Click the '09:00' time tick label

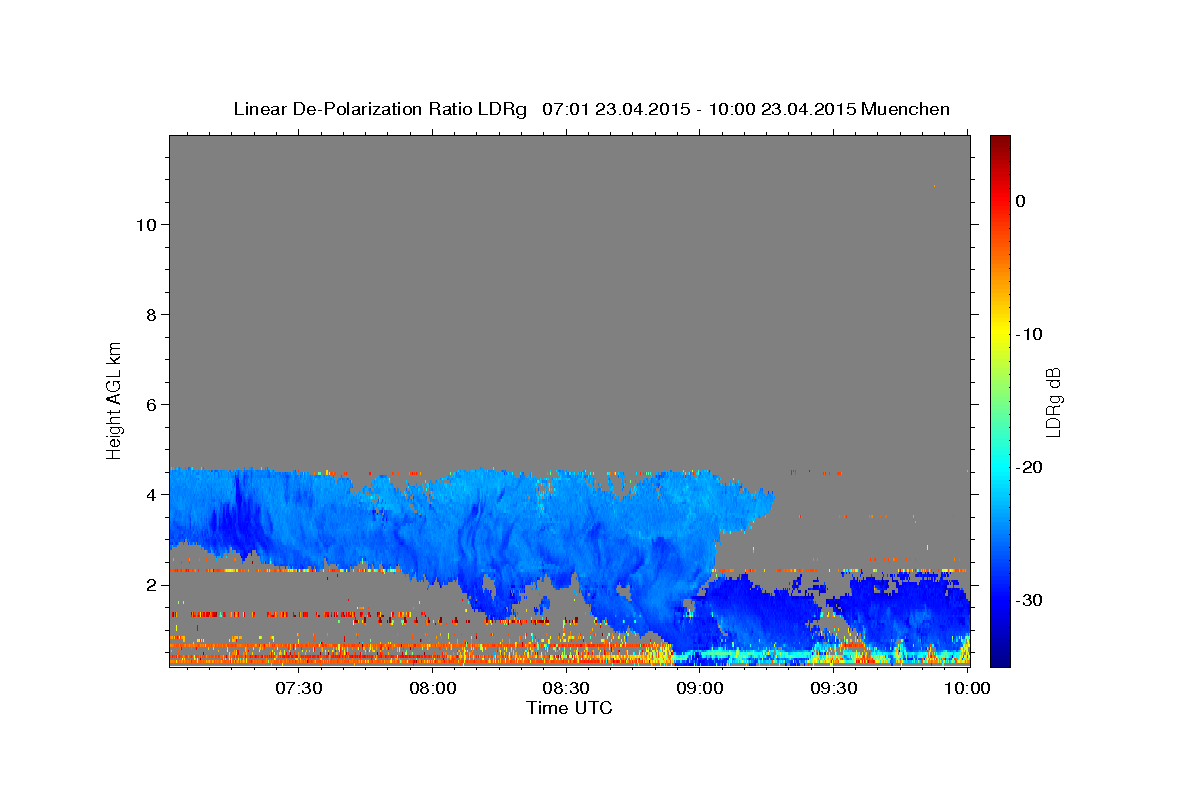[x=700, y=688]
